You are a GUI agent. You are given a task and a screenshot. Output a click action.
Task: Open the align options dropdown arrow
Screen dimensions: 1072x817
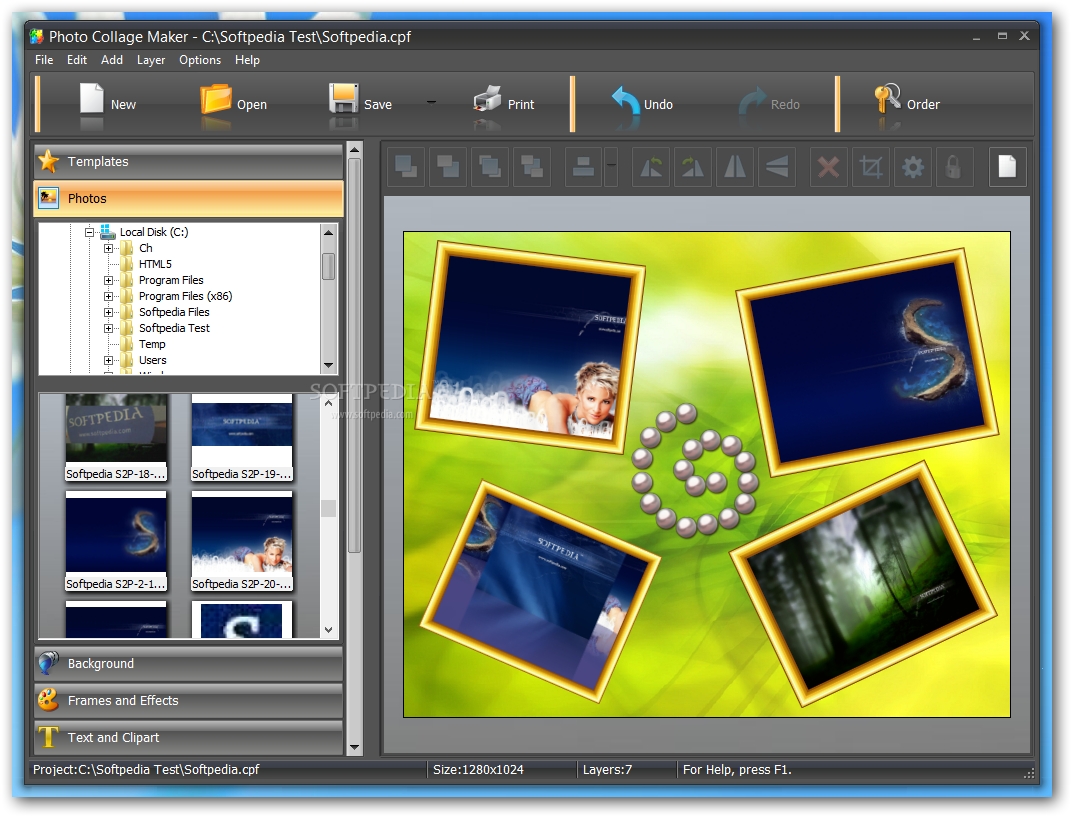point(611,167)
